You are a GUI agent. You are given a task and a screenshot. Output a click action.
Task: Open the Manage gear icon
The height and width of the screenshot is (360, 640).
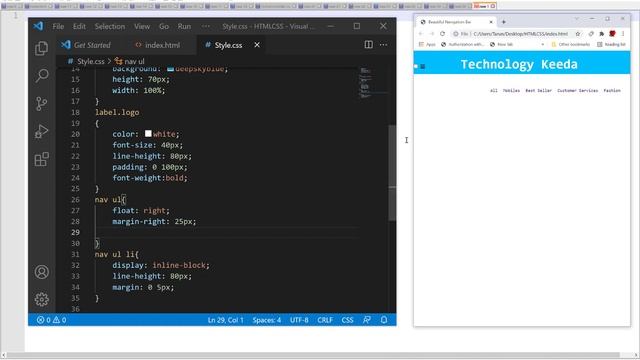[x=42, y=300]
